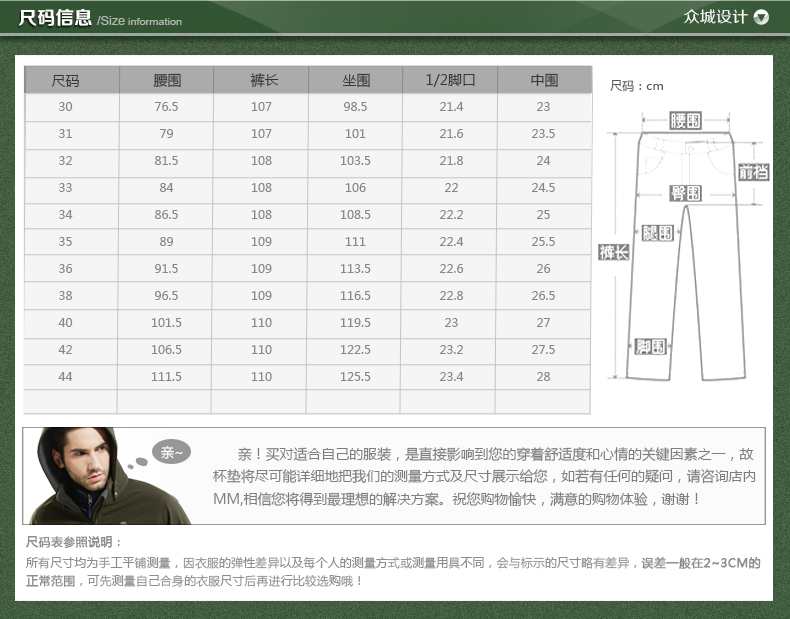
Task: Click waist value 79
Action: (x=166, y=133)
